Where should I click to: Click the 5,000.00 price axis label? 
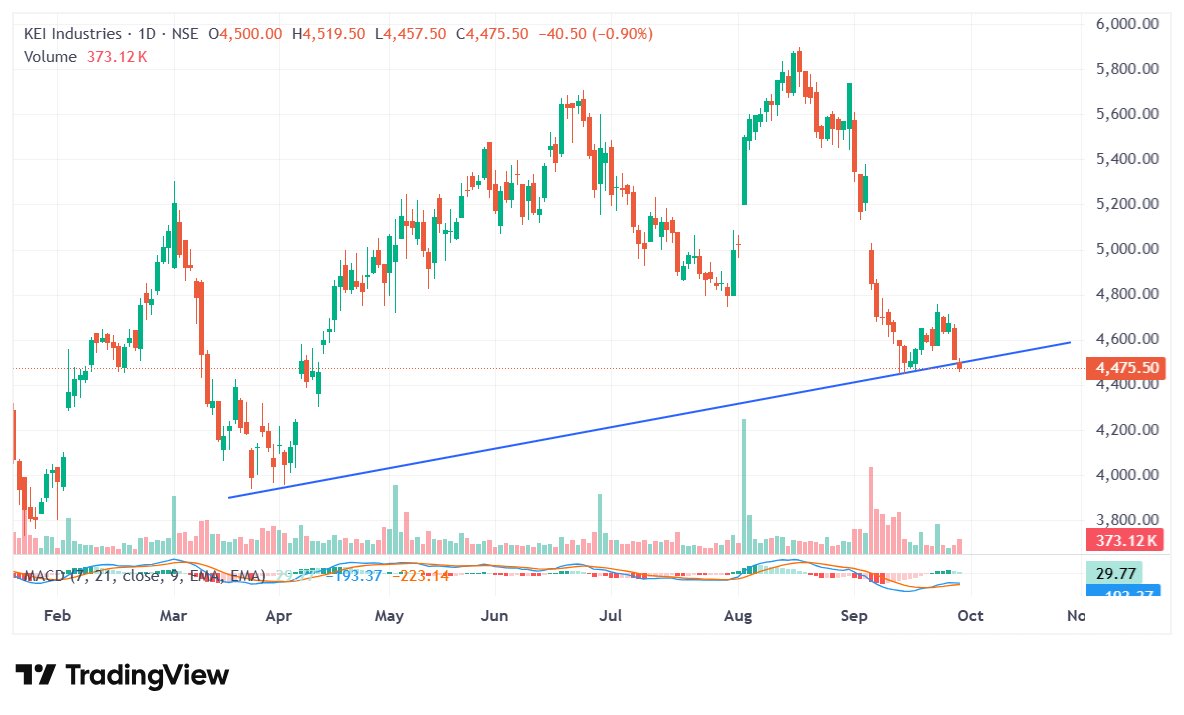point(1127,249)
